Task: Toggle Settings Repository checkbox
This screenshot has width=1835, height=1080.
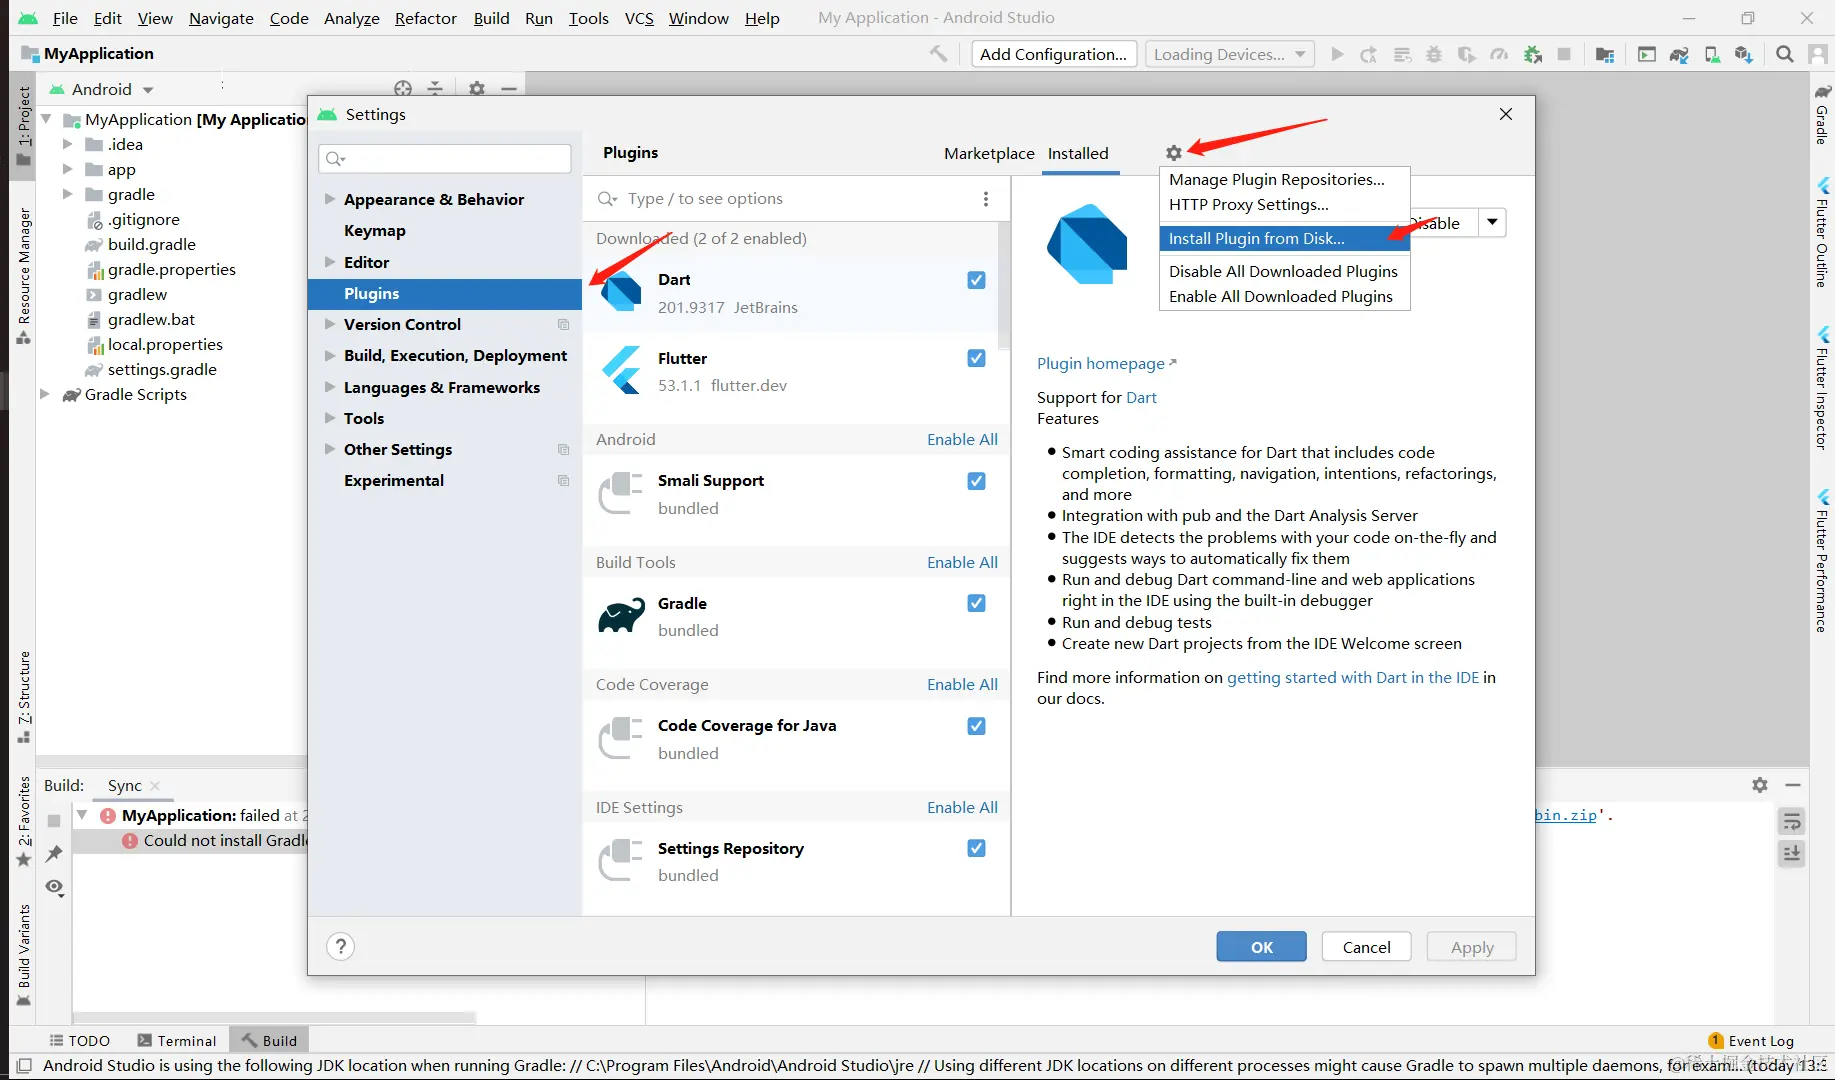Action: pos(977,848)
